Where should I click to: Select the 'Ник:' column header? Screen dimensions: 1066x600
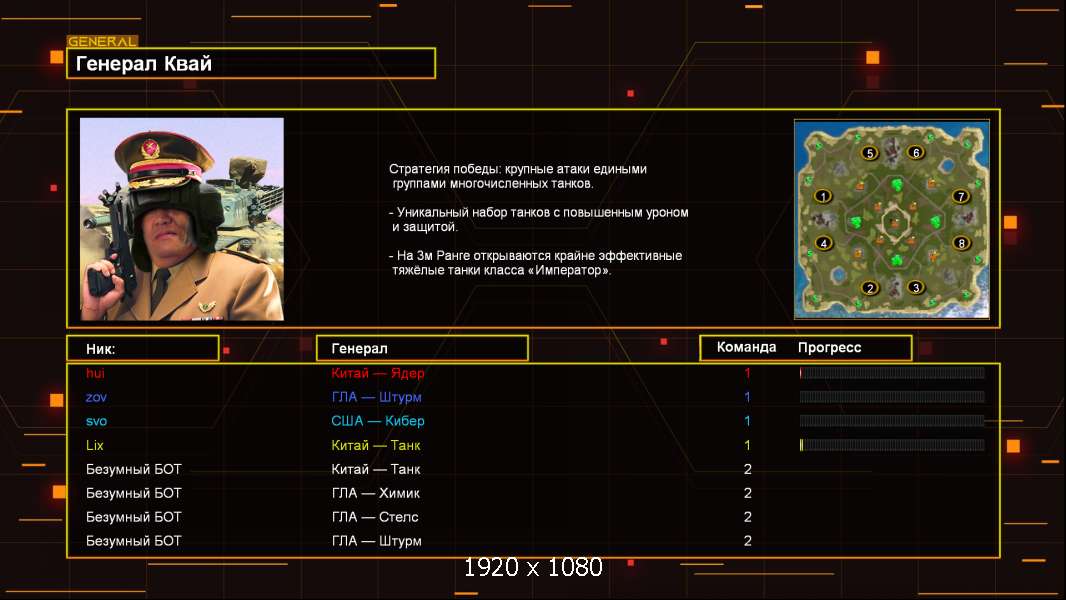point(142,348)
